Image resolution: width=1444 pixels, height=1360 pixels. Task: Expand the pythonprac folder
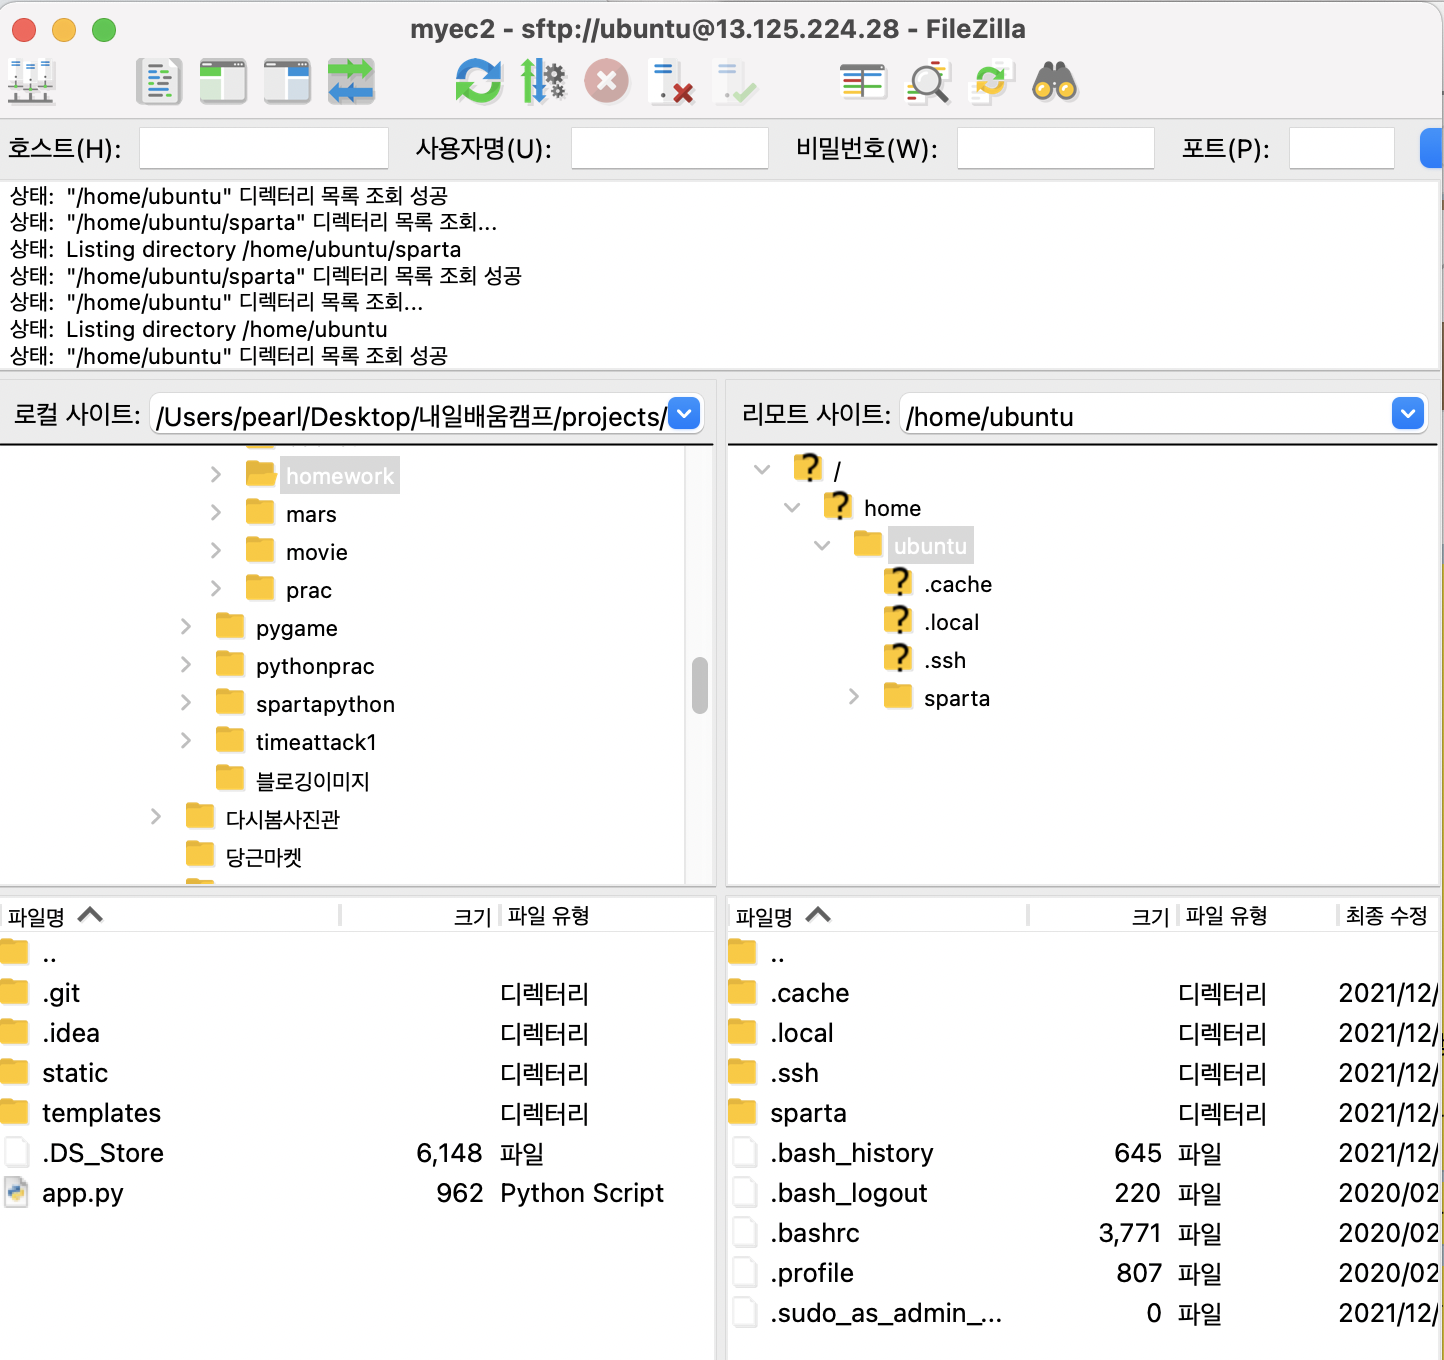pyautogui.click(x=185, y=664)
